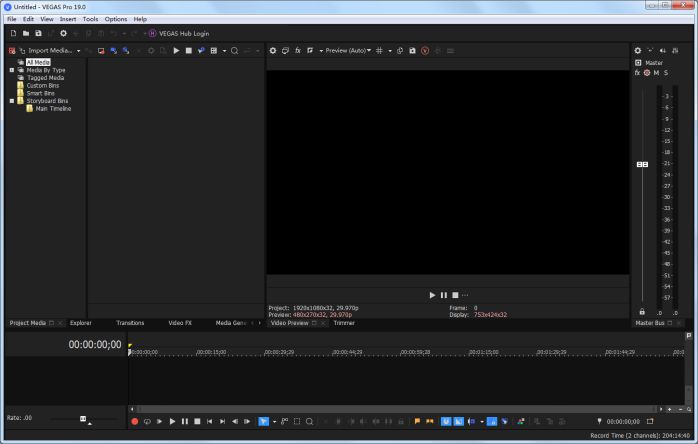Solo the Master bus with S
Viewport: 698px width, 444px height.
point(666,73)
